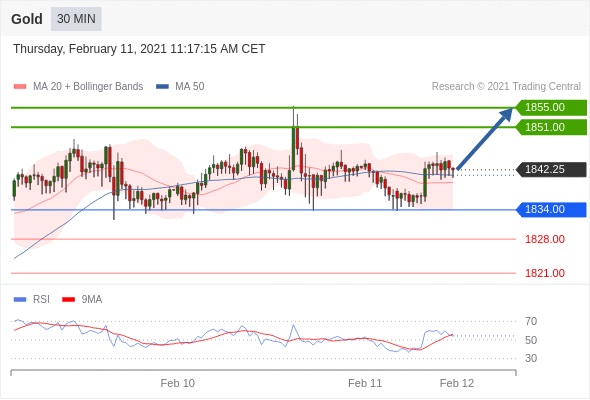Click the 1828.00 support level label
This screenshot has height=400, width=590.
(545, 239)
